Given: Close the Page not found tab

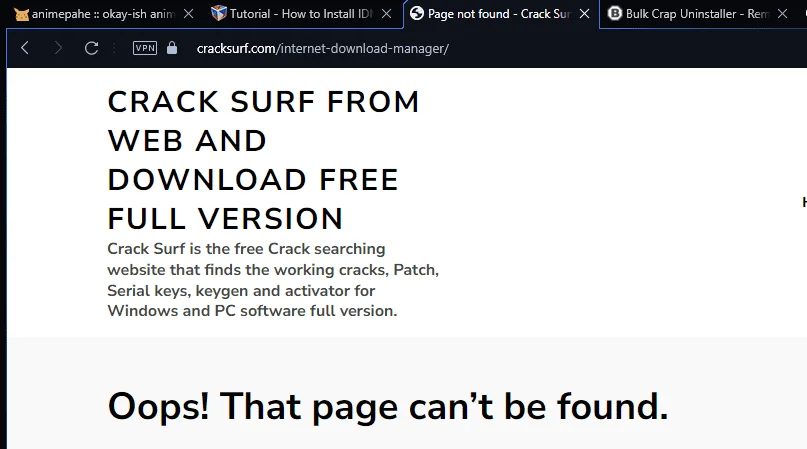Looking at the screenshot, I should click(585, 14).
